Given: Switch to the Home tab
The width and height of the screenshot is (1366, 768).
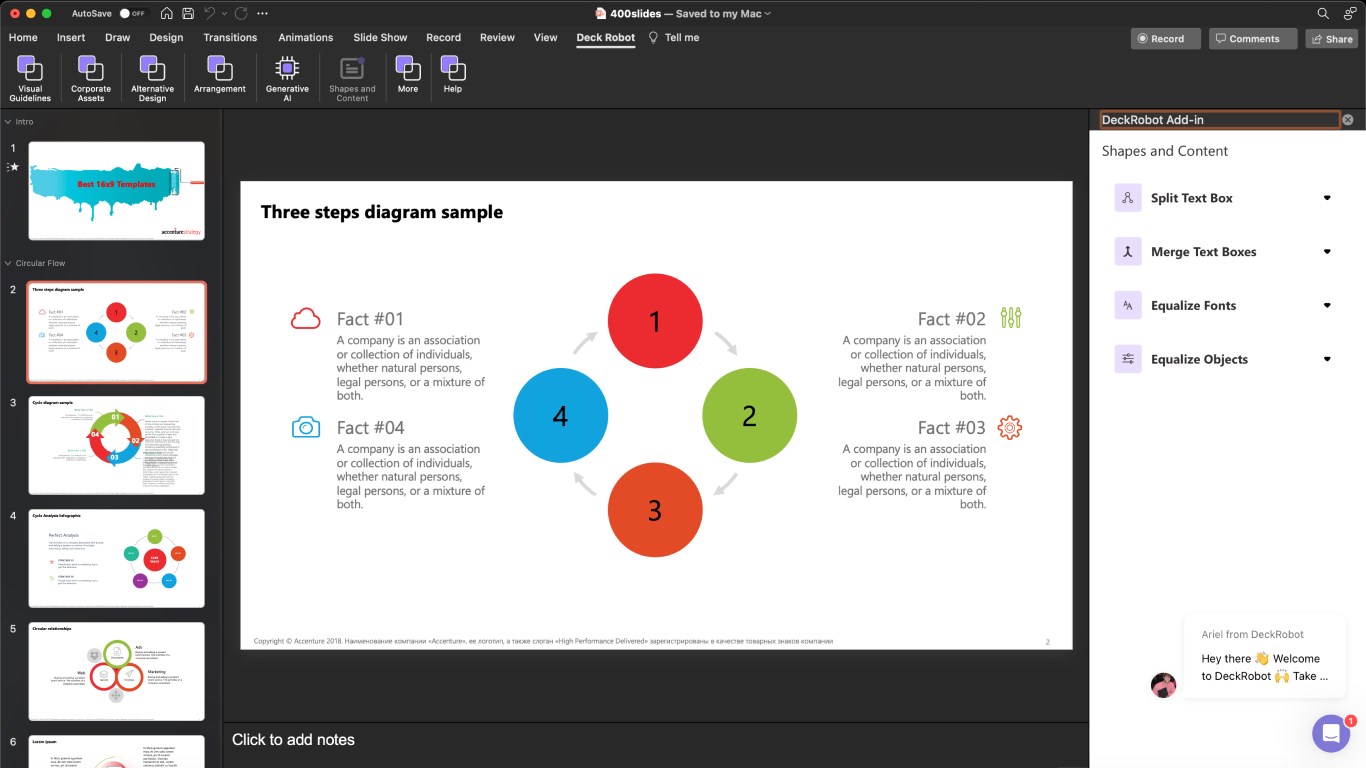Looking at the screenshot, I should (x=23, y=37).
